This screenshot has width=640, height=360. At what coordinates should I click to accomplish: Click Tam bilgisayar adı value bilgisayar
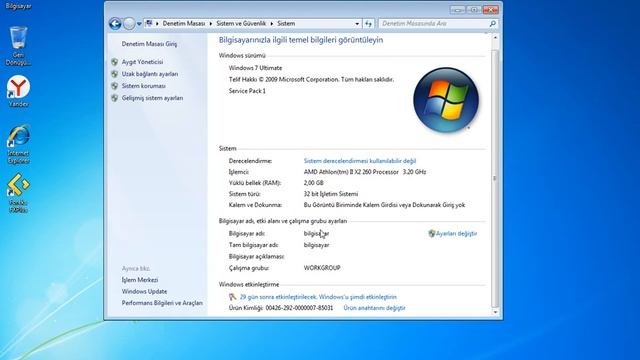tap(316, 245)
